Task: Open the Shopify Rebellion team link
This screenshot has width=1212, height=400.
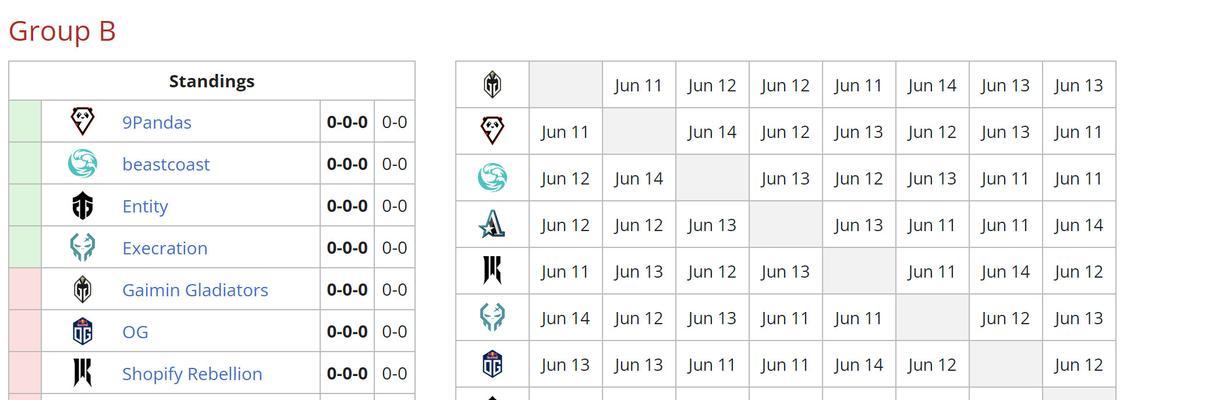Action: coord(192,373)
